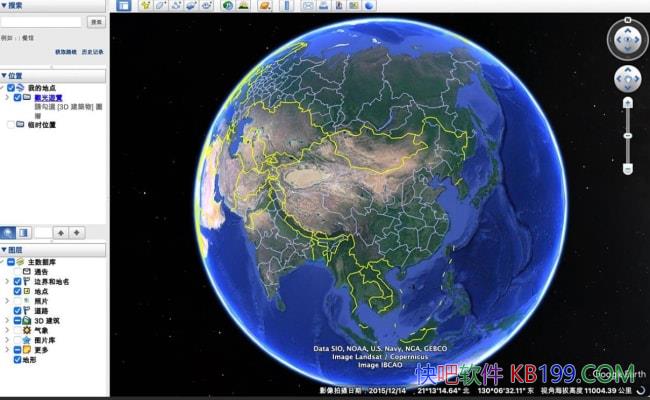Click the Email envelope toolbar icon
Screen dimensions: 650x400
pyautogui.click(x=308, y=5)
